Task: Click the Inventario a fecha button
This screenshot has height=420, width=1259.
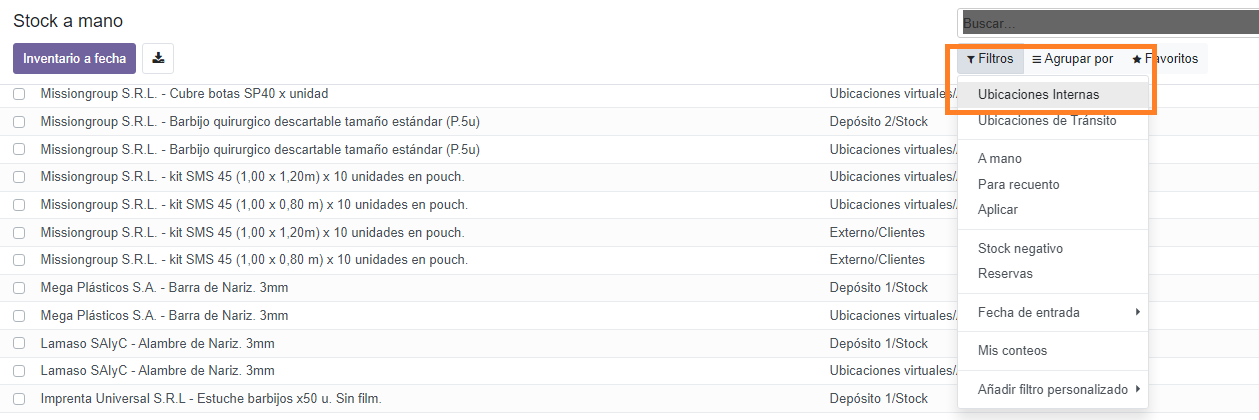Action: 74,59
